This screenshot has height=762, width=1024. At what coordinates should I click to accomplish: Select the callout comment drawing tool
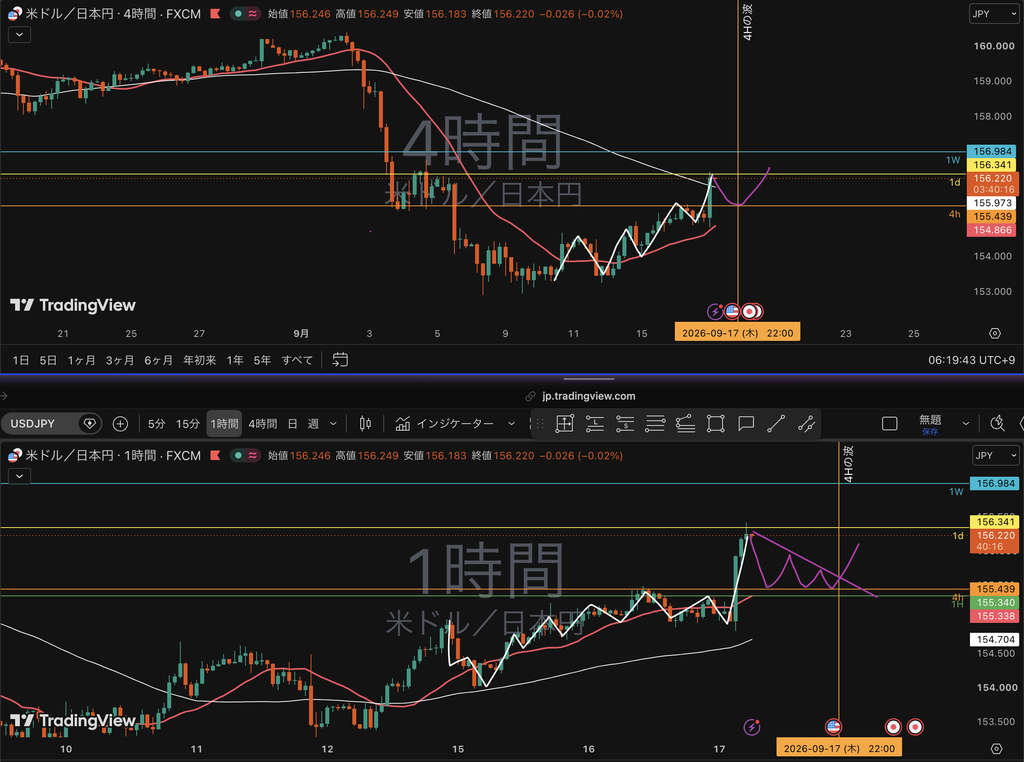(746, 424)
